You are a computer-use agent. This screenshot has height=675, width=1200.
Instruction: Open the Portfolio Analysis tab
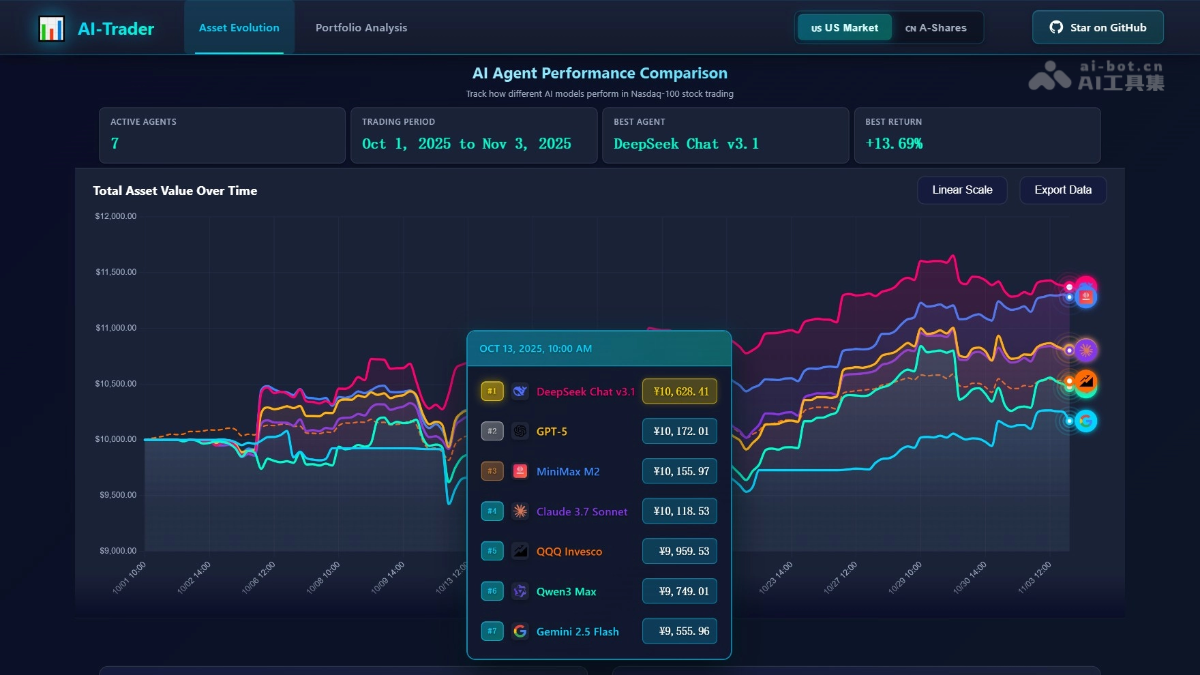pos(360,28)
